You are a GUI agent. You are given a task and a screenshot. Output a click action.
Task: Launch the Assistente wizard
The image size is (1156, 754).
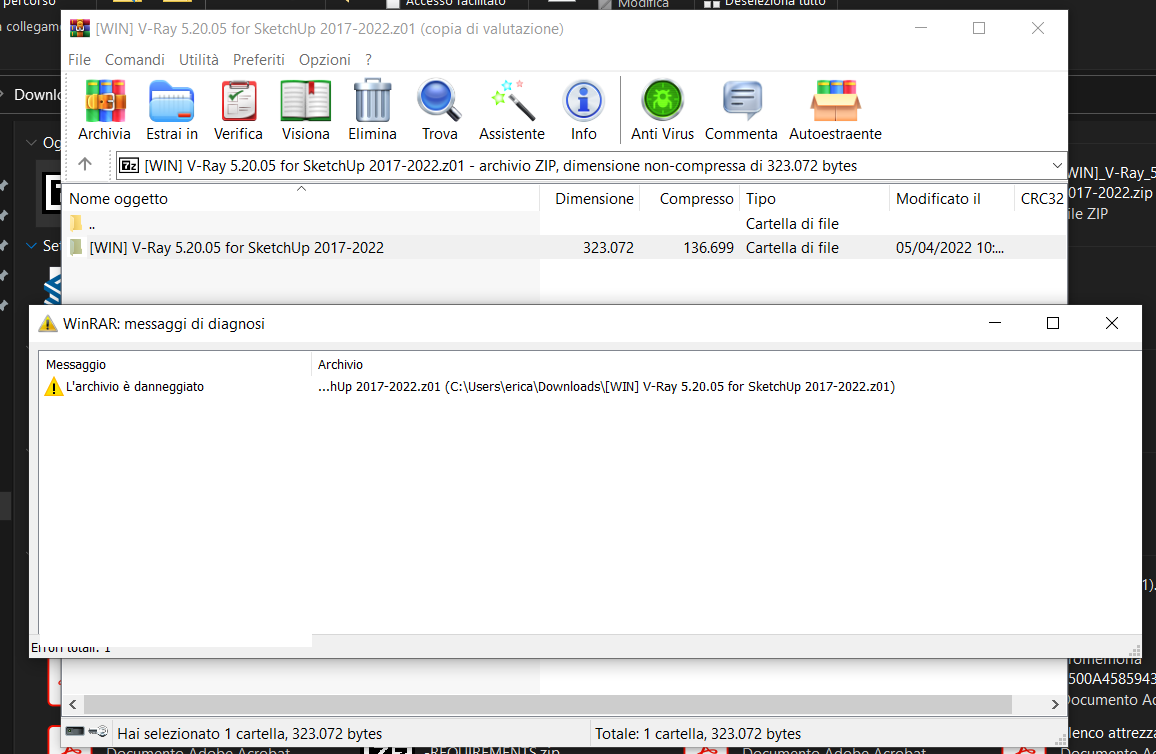pyautogui.click(x=512, y=110)
